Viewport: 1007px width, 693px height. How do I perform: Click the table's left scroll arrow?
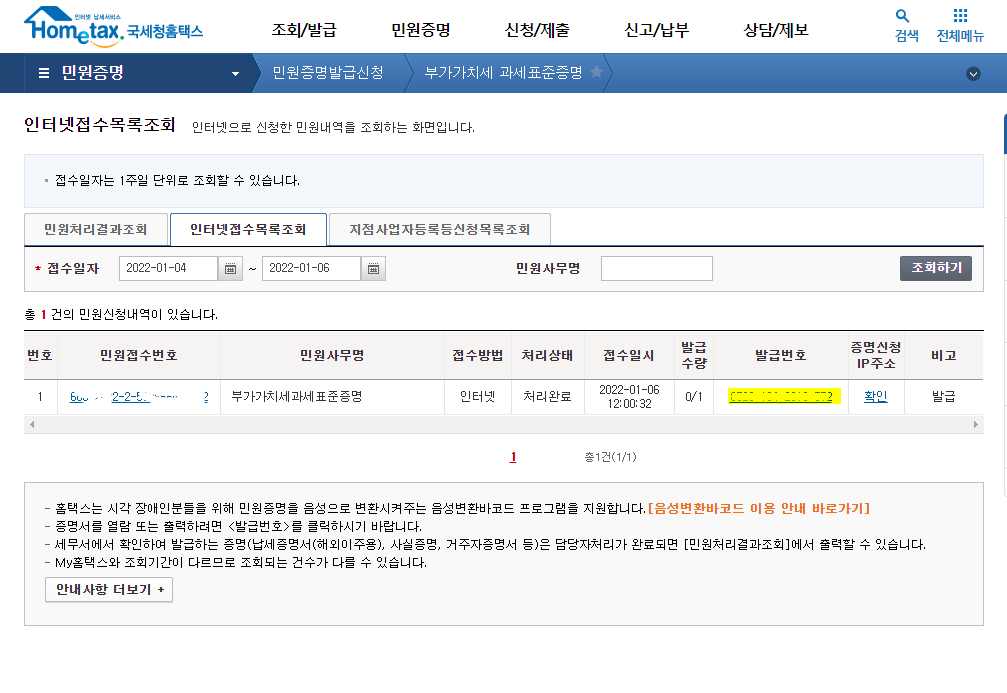click(32, 425)
